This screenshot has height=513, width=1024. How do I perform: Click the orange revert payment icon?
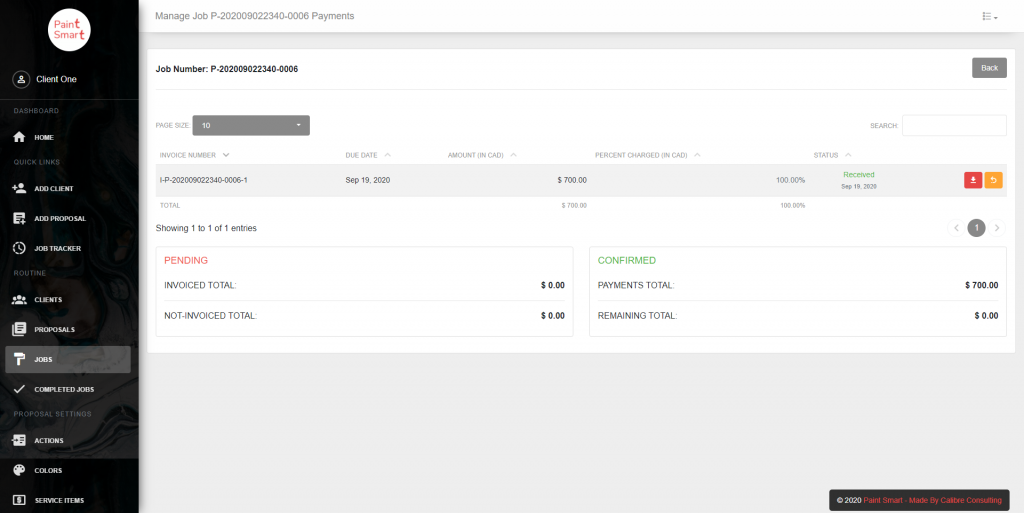click(993, 180)
